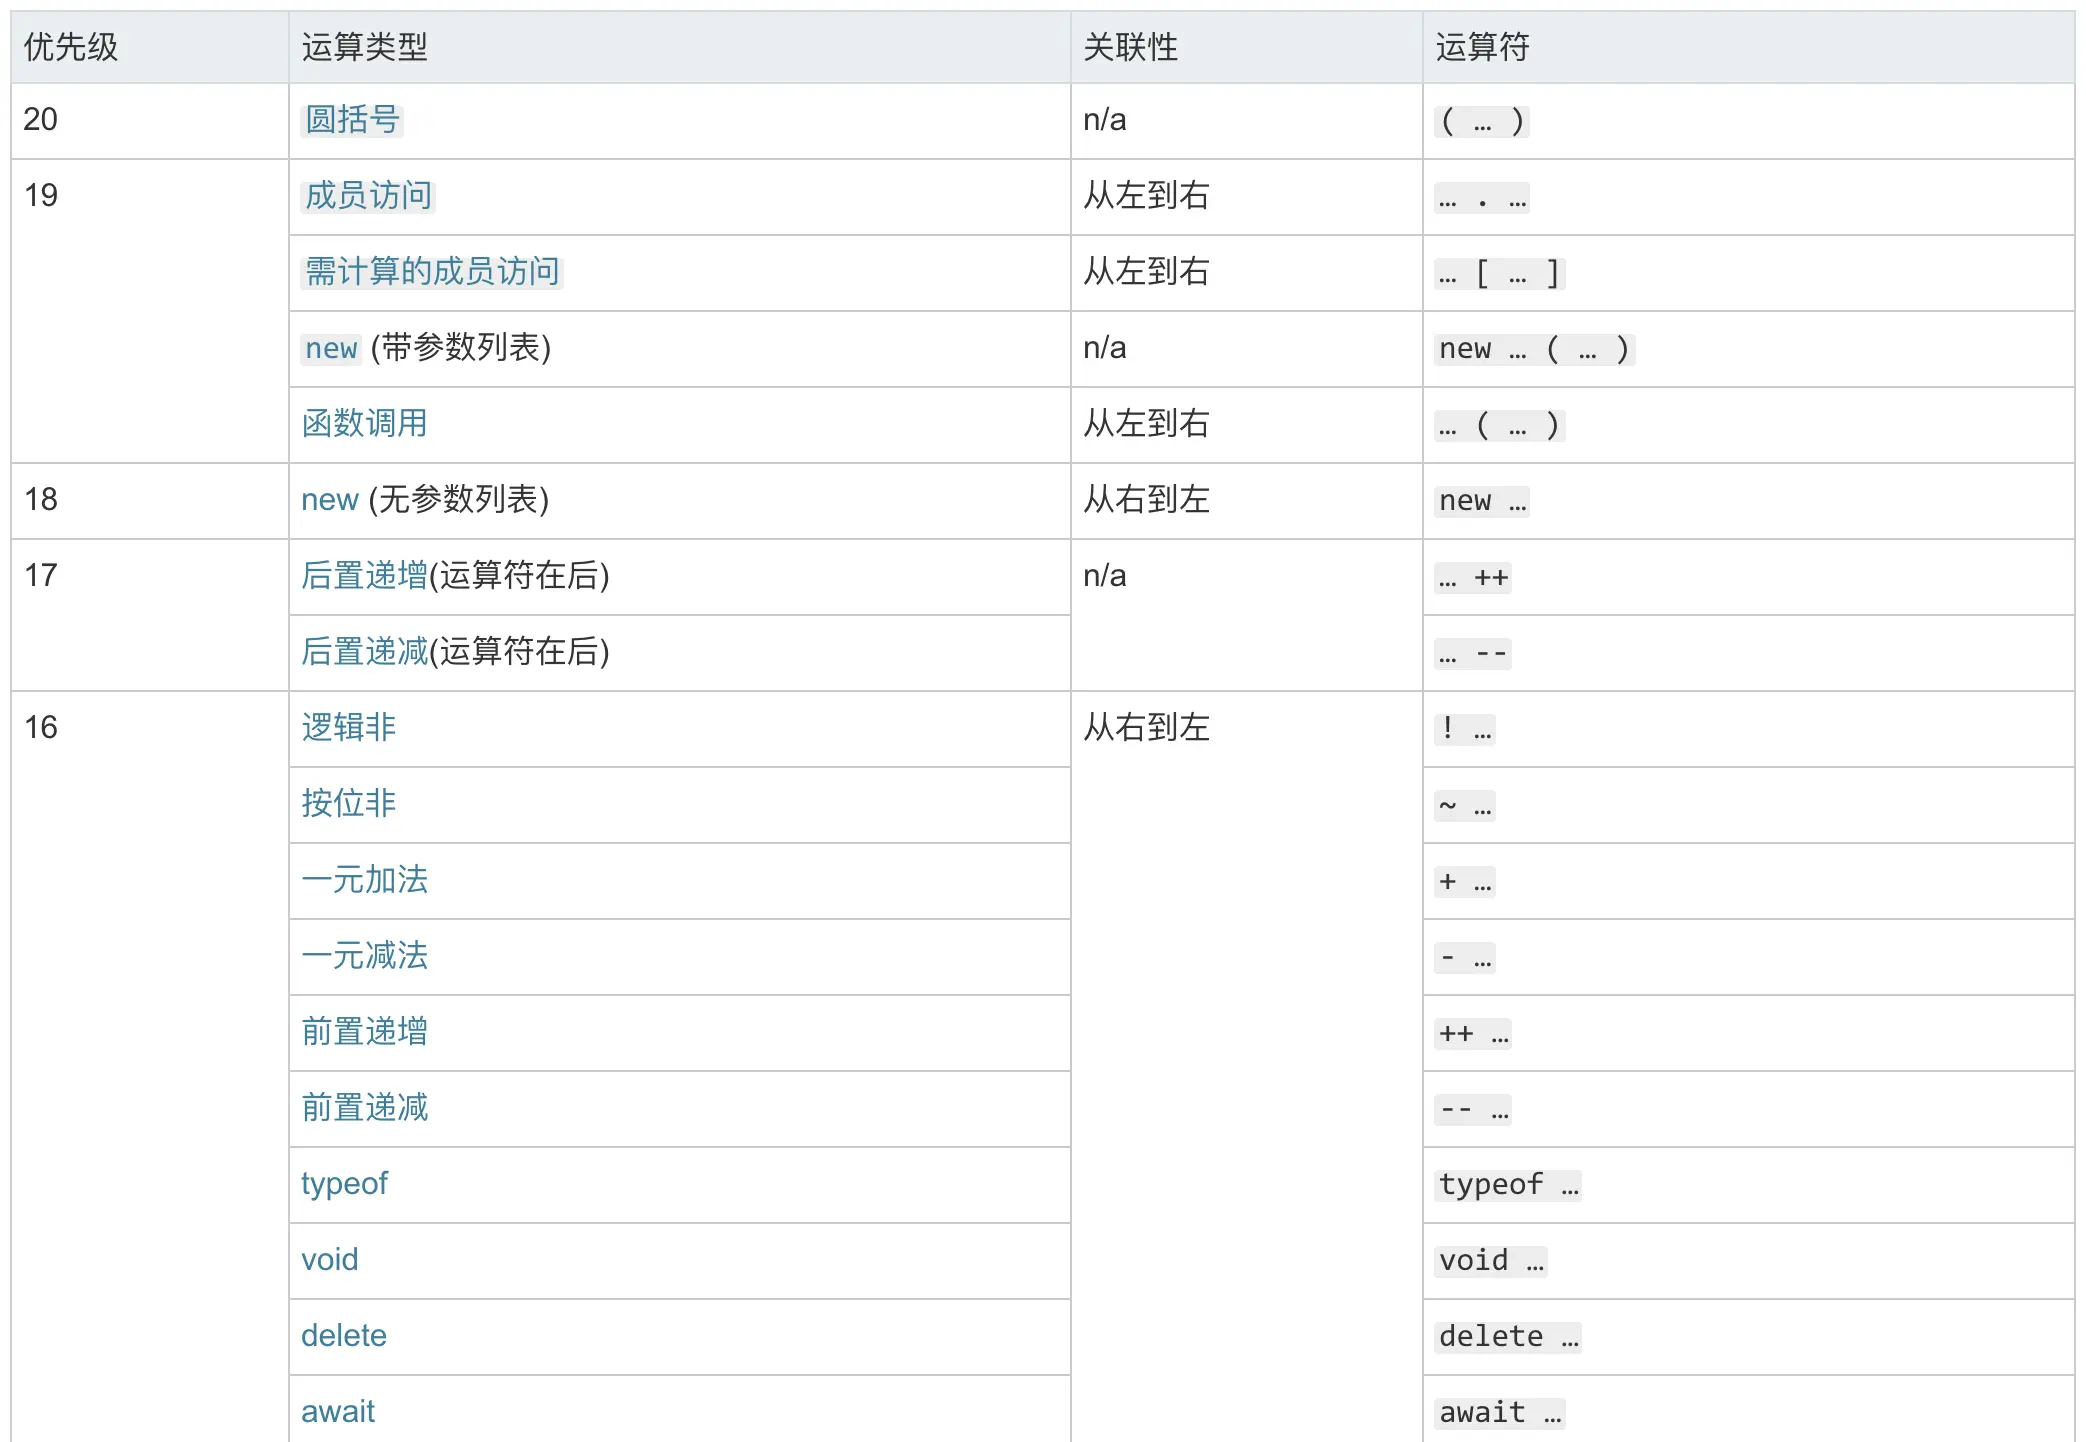The width and height of the screenshot is (2086, 1442).
Task: Open the 逻辑非 link
Action: coord(348,728)
